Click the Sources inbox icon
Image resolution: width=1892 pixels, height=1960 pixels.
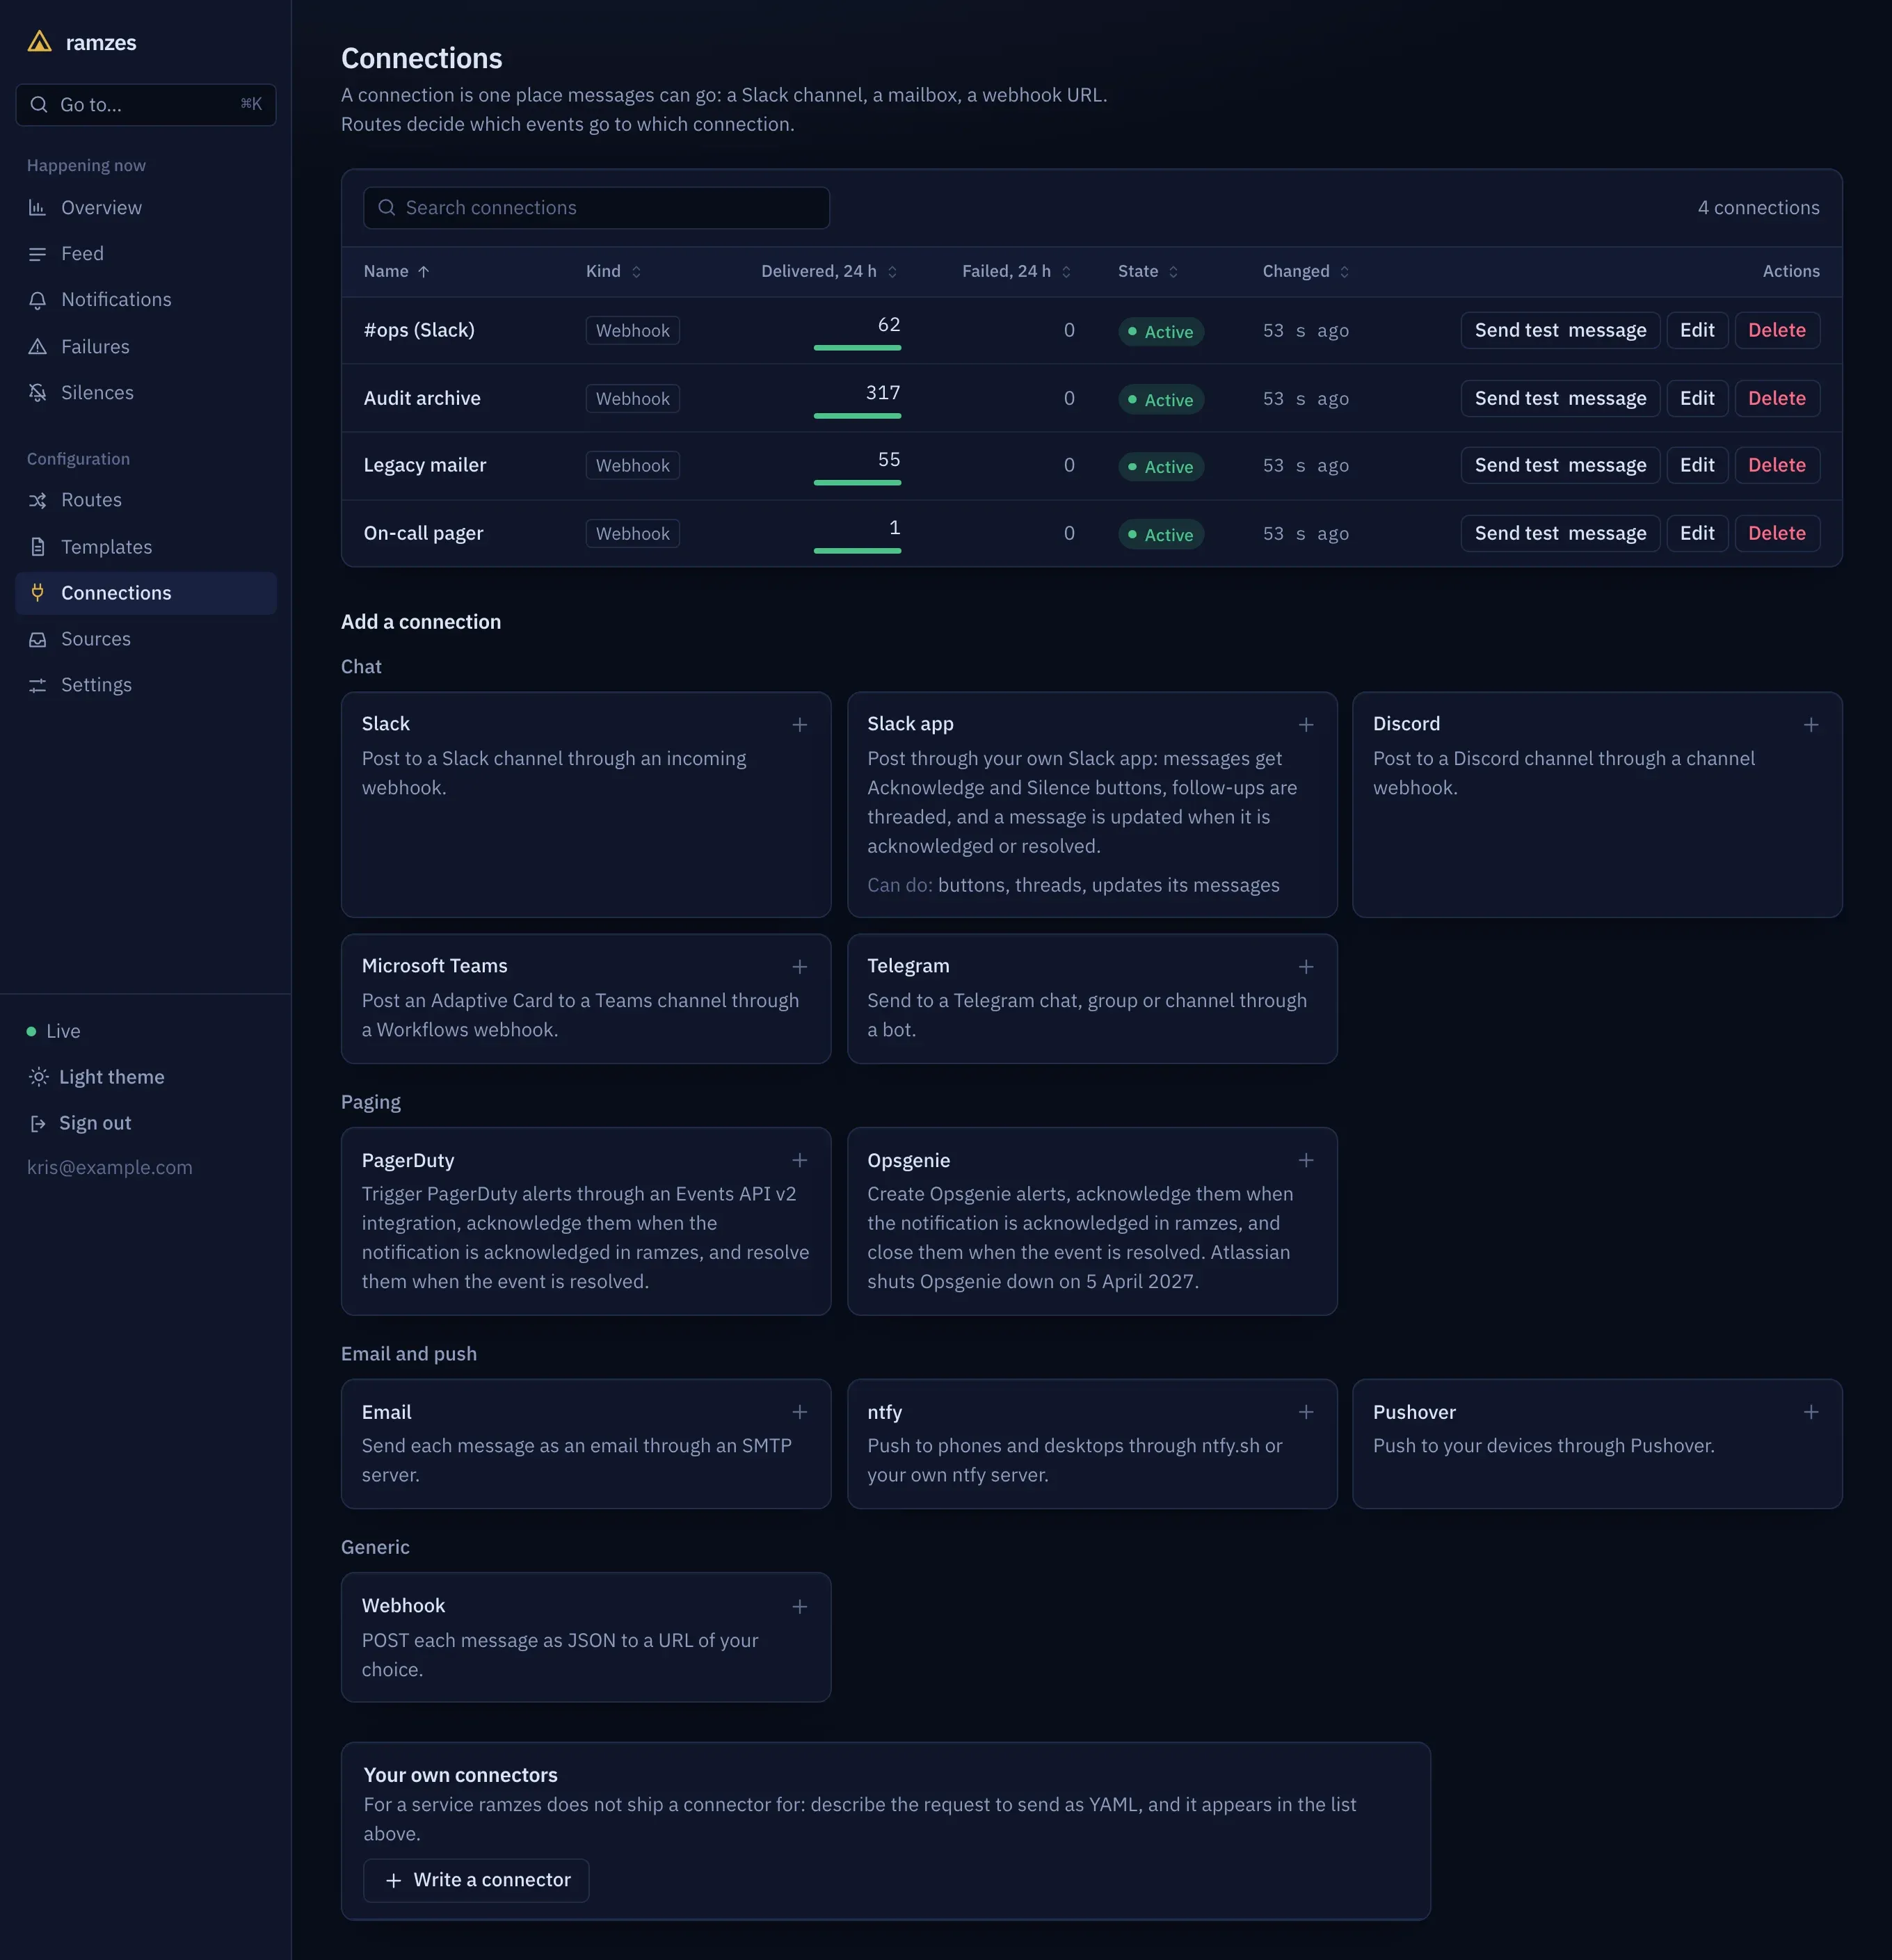coord(37,639)
